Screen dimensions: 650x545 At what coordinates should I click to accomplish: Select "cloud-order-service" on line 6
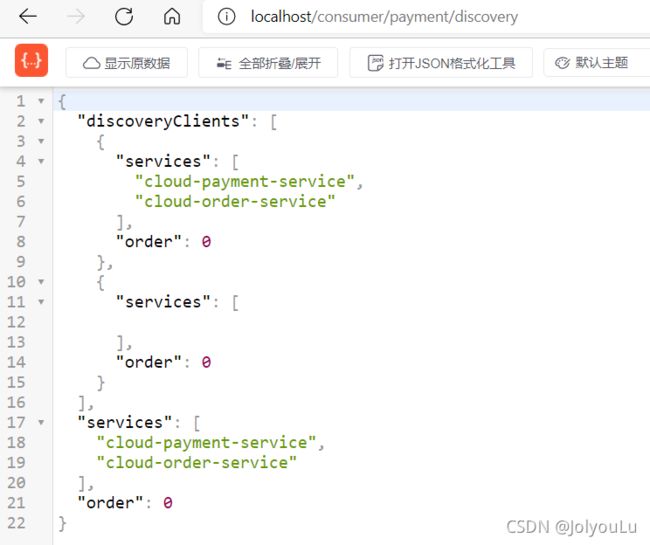click(235, 201)
